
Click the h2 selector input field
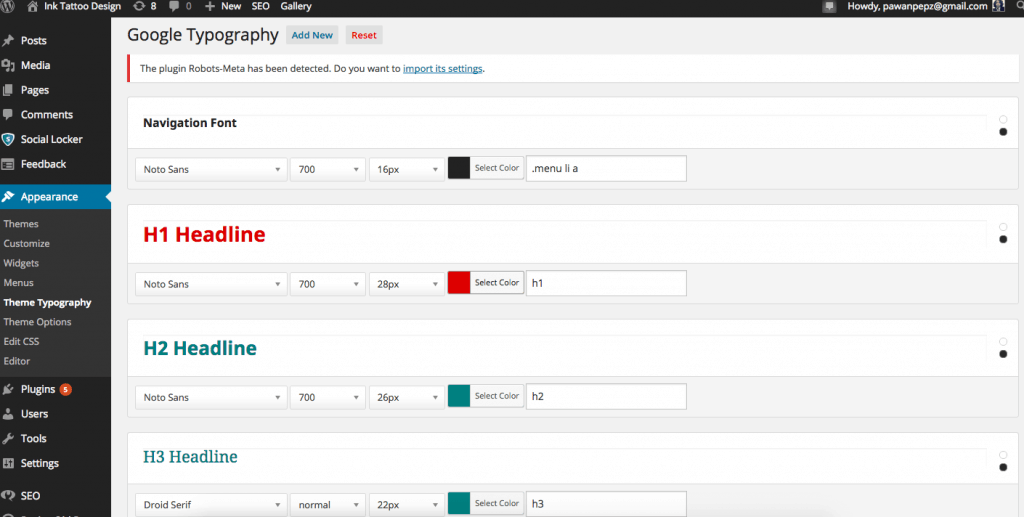[x=606, y=396]
